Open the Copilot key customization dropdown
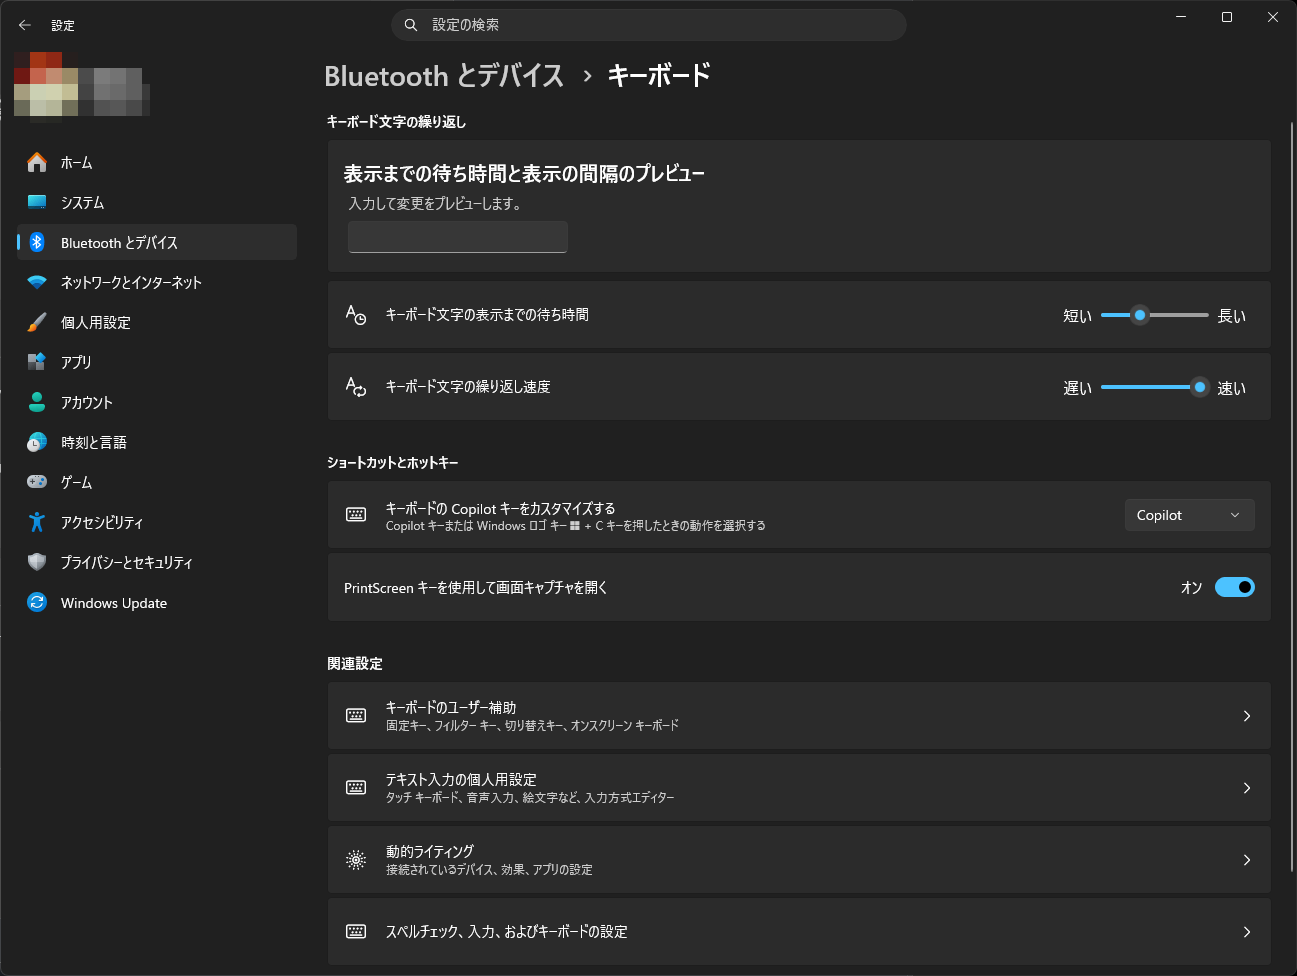1297x976 pixels. 1189,515
